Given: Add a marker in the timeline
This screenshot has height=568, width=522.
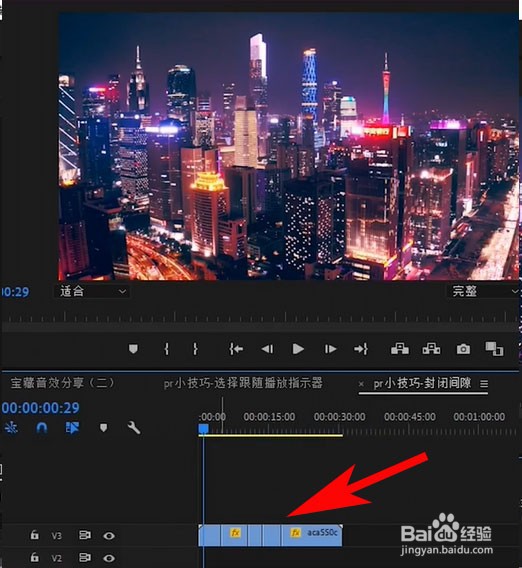Looking at the screenshot, I should point(104,428).
